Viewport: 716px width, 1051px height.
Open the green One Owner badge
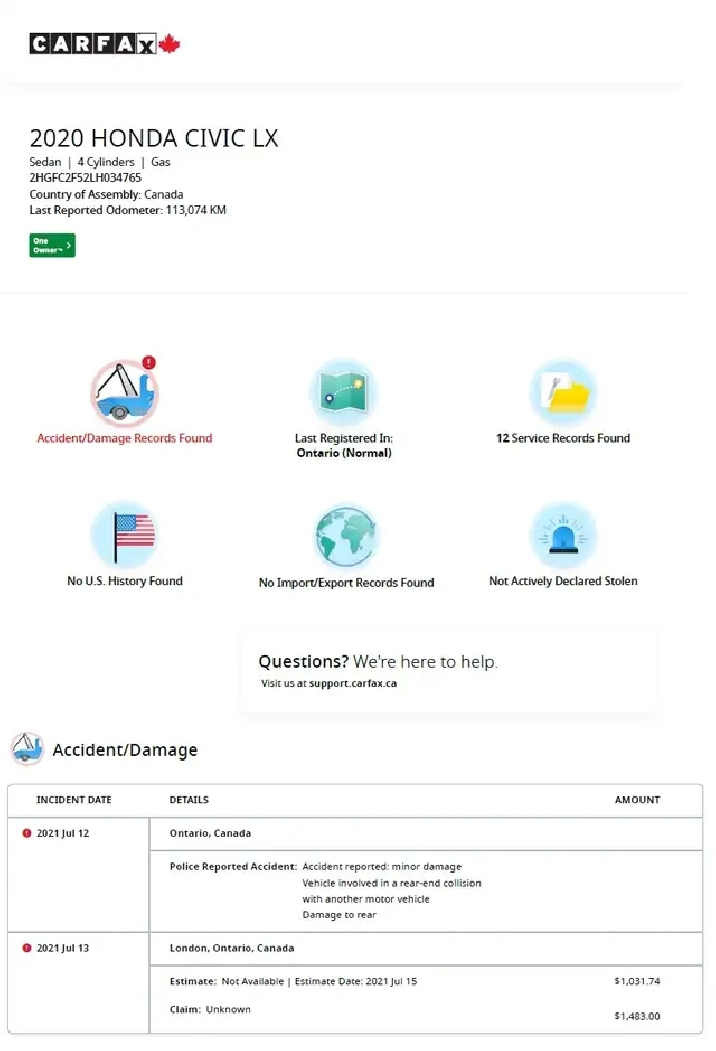52,245
